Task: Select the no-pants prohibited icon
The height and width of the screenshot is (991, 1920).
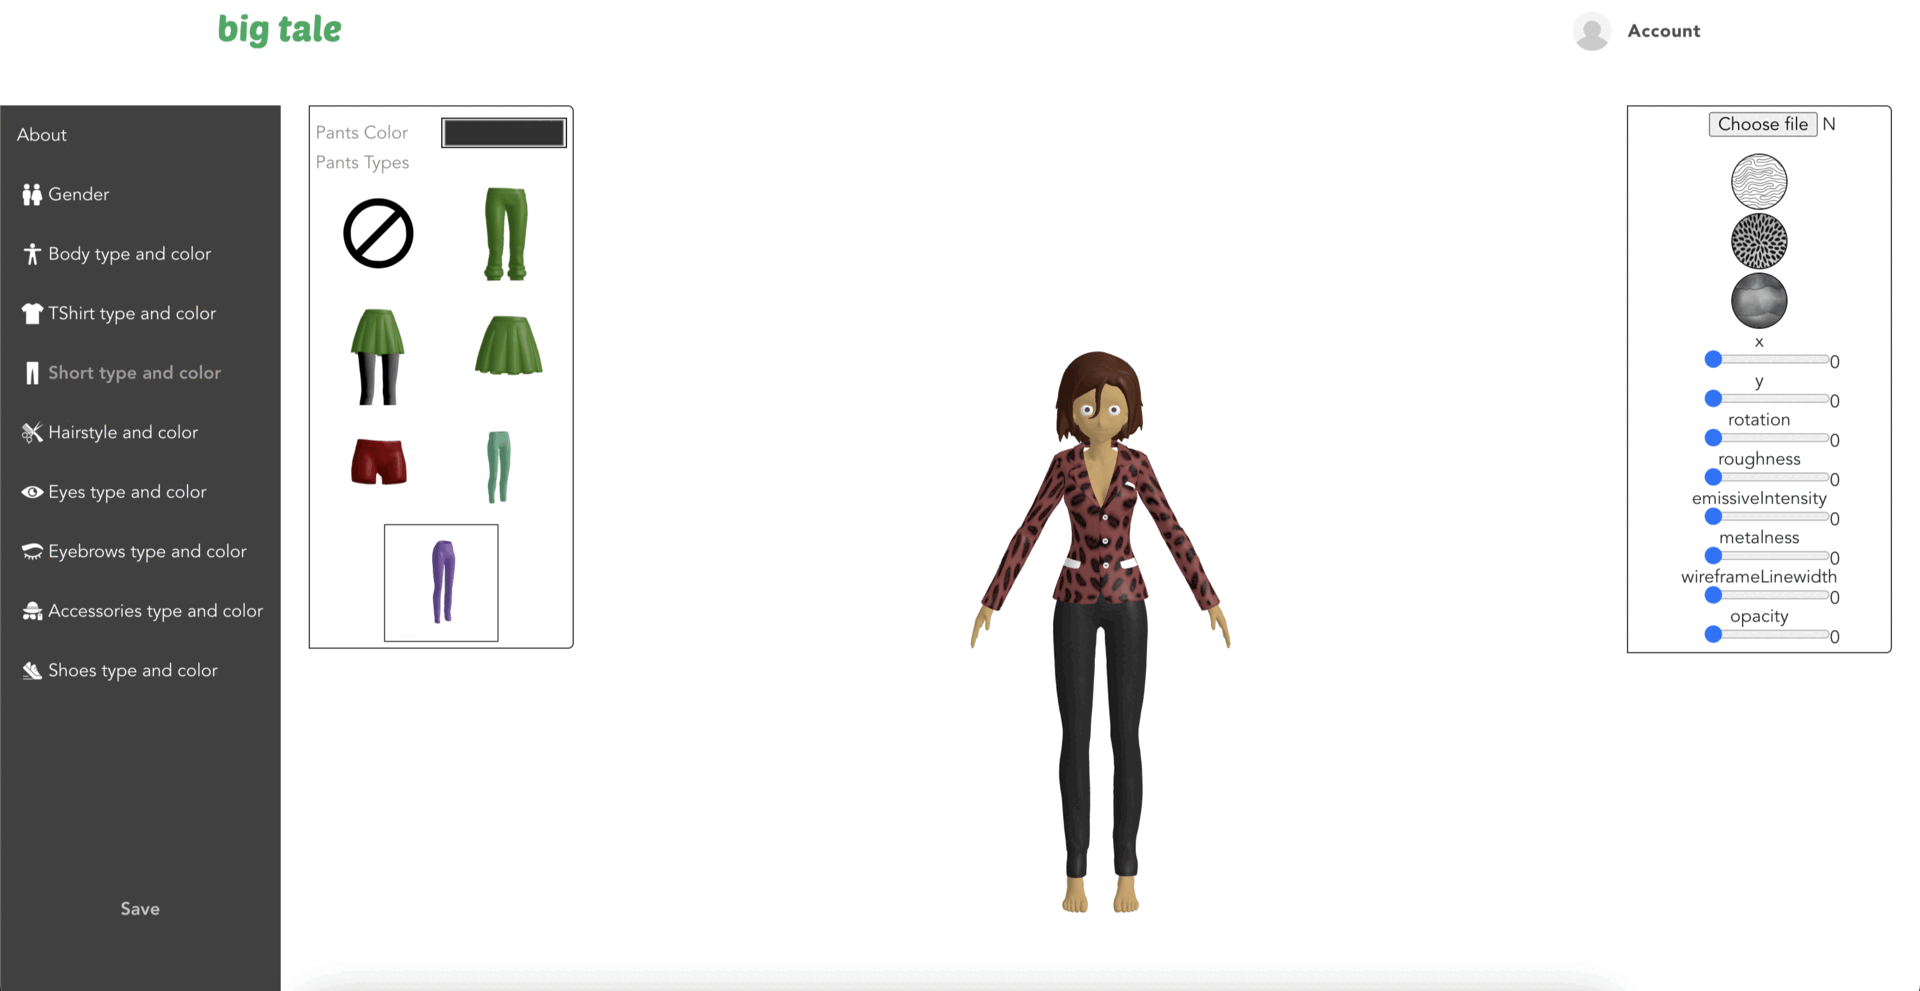Action: (378, 234)
